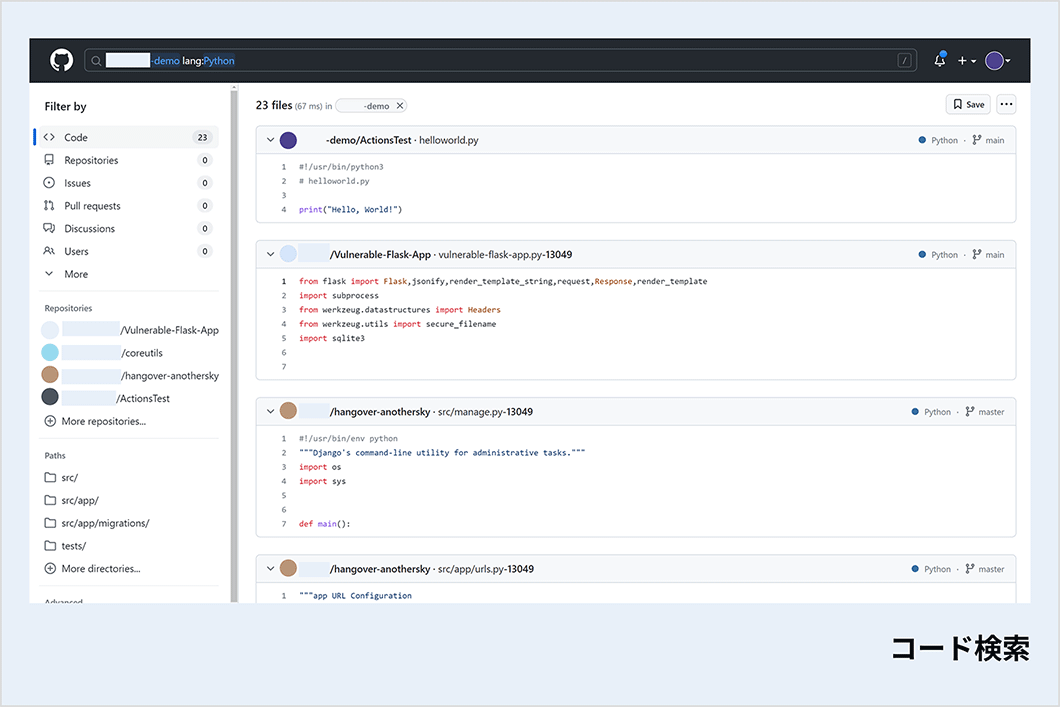Open the notifications bell
Image resolution: width=1060 pixels, height=707 pixels.
click(x=939, y=61)
